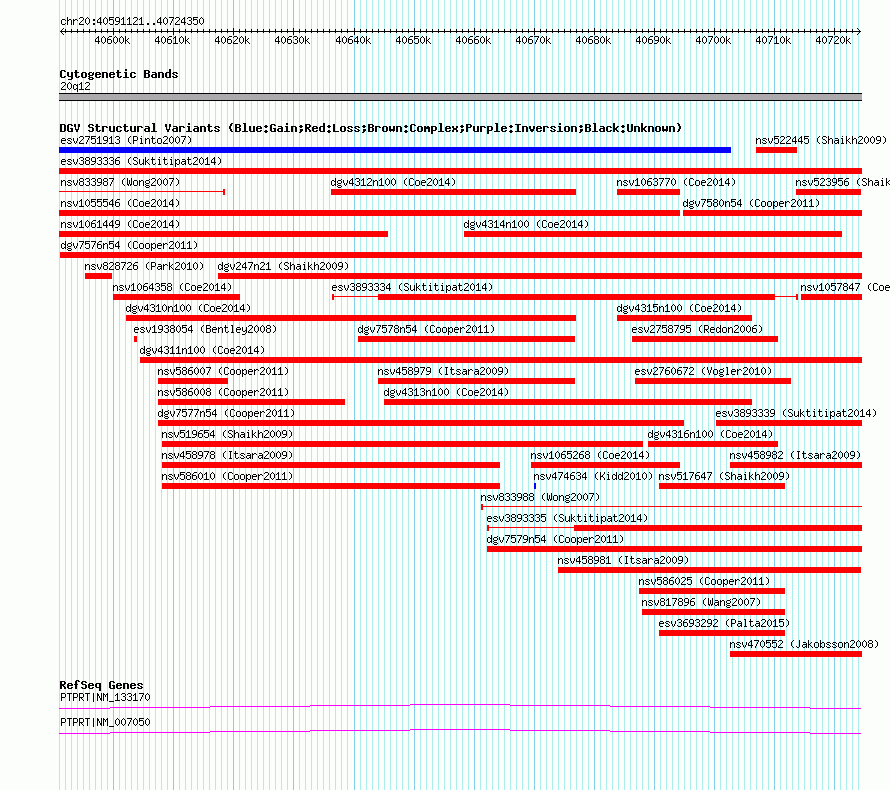
Task: Click the chr20:40591121..40724350 region label
Action: pyautogui.click(x=132, y=21)
